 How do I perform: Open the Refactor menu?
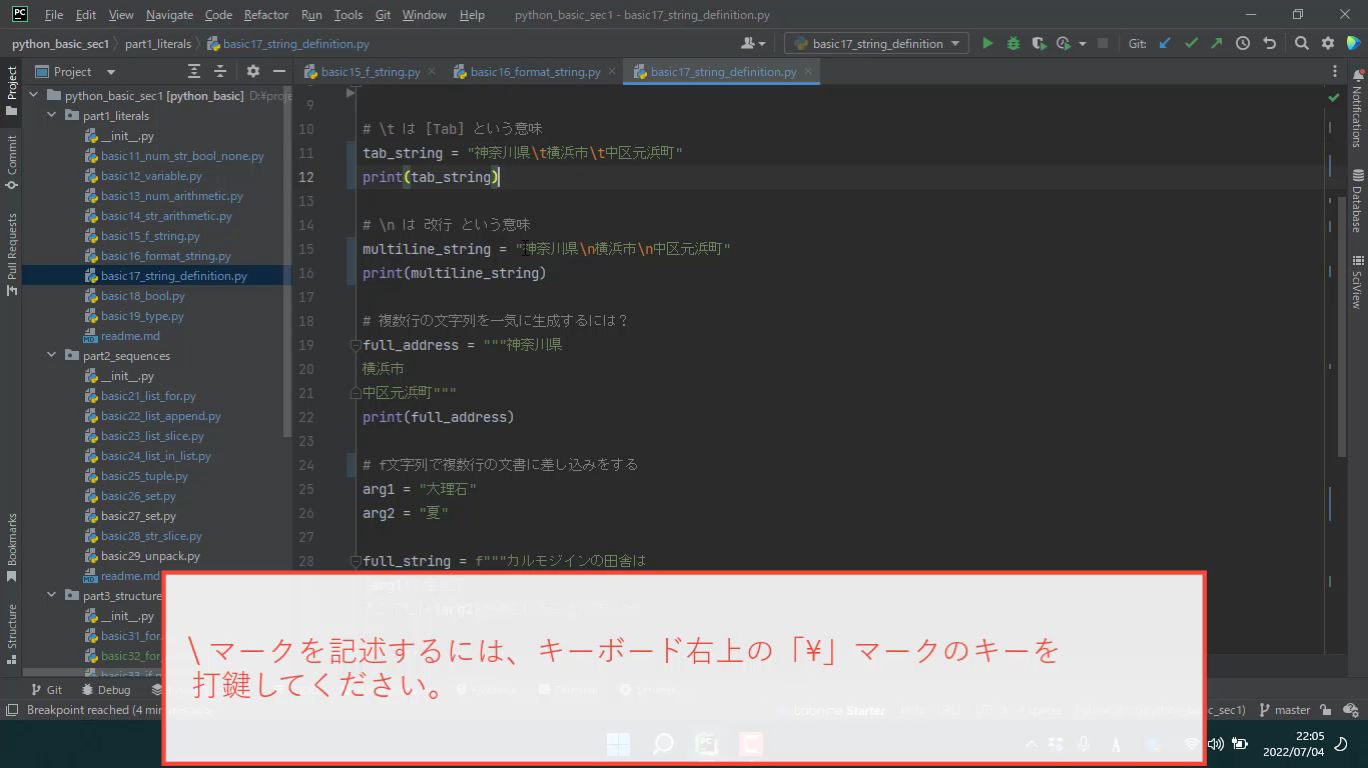(x=266, y=15)
